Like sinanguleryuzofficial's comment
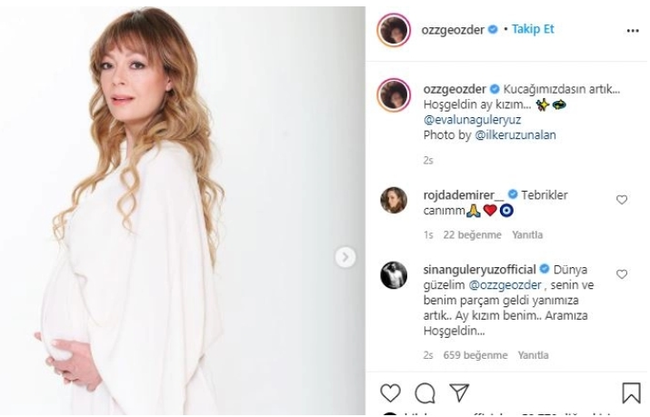 622,274
